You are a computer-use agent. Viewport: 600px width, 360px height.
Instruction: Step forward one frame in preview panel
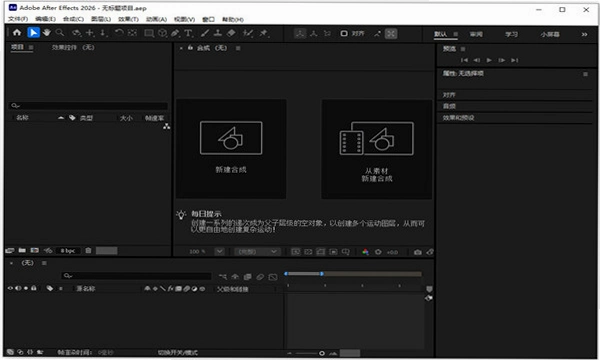[x=502, y=60]
